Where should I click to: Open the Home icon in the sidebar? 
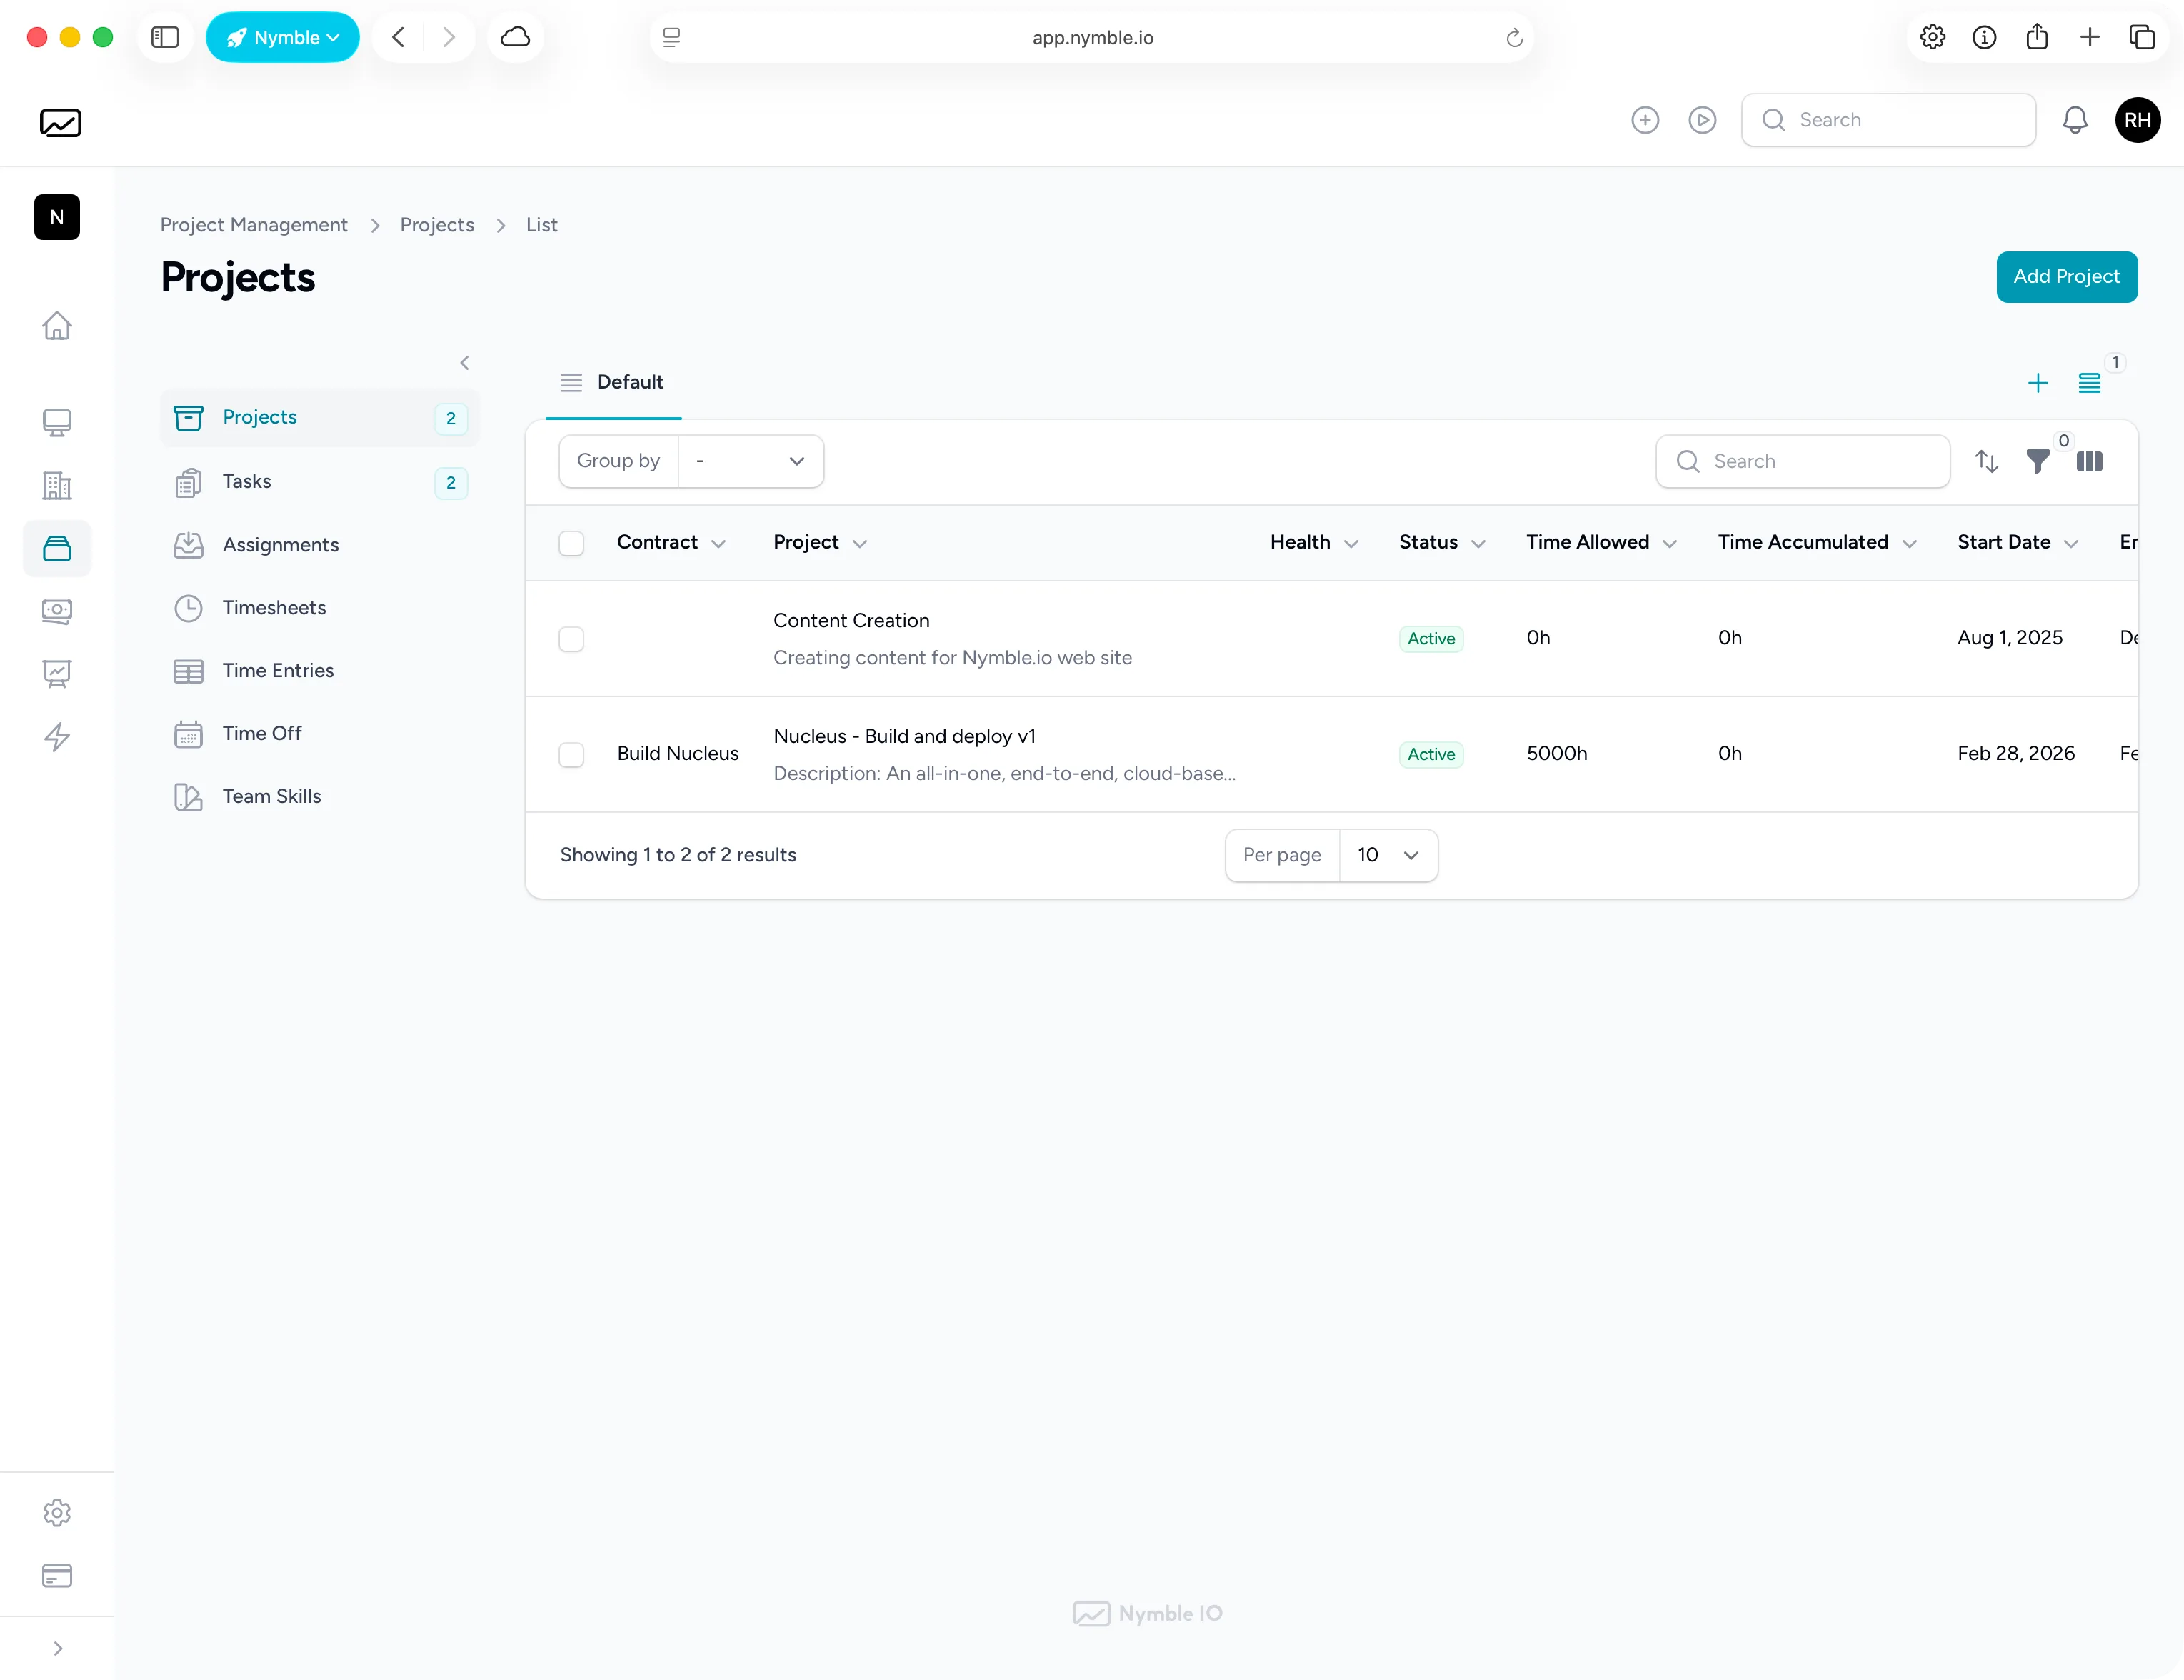[x=57, y=327]
